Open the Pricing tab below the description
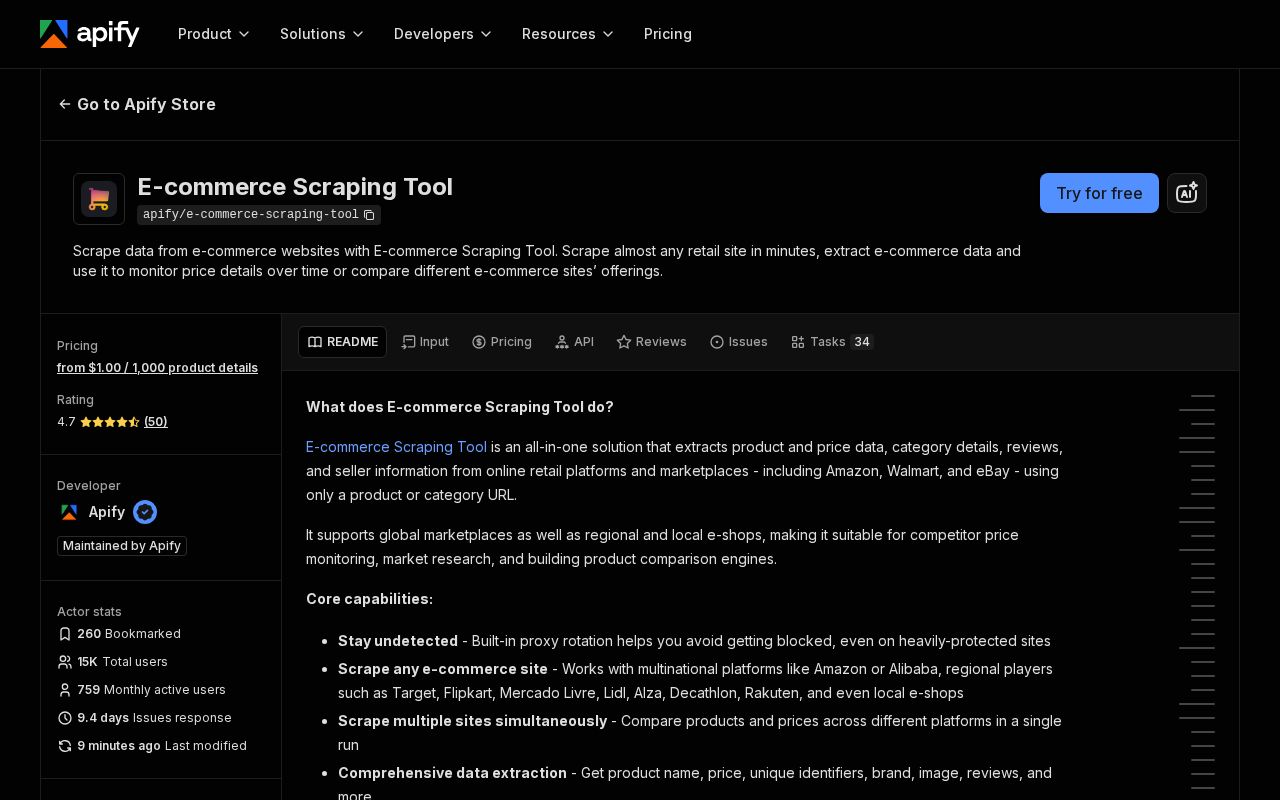This screenshot has height=800, width=1280. point(502,342)
